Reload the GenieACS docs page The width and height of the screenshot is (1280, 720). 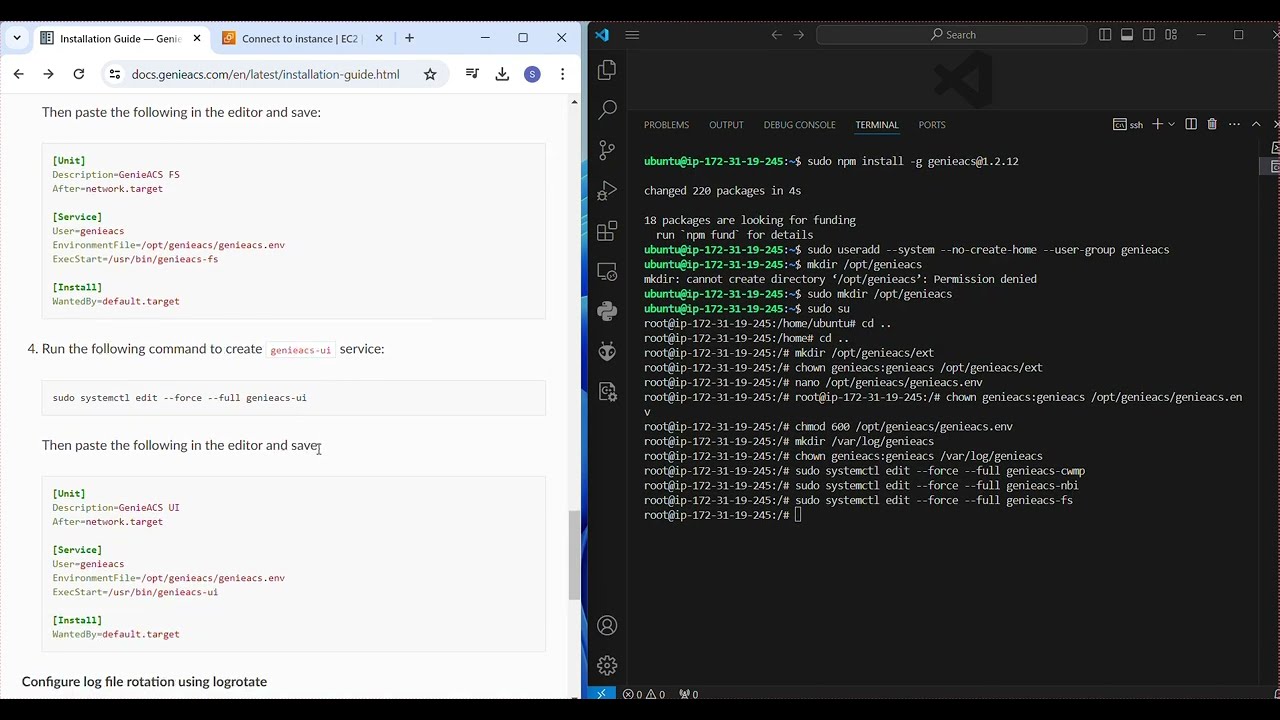[x=79, y=74]
